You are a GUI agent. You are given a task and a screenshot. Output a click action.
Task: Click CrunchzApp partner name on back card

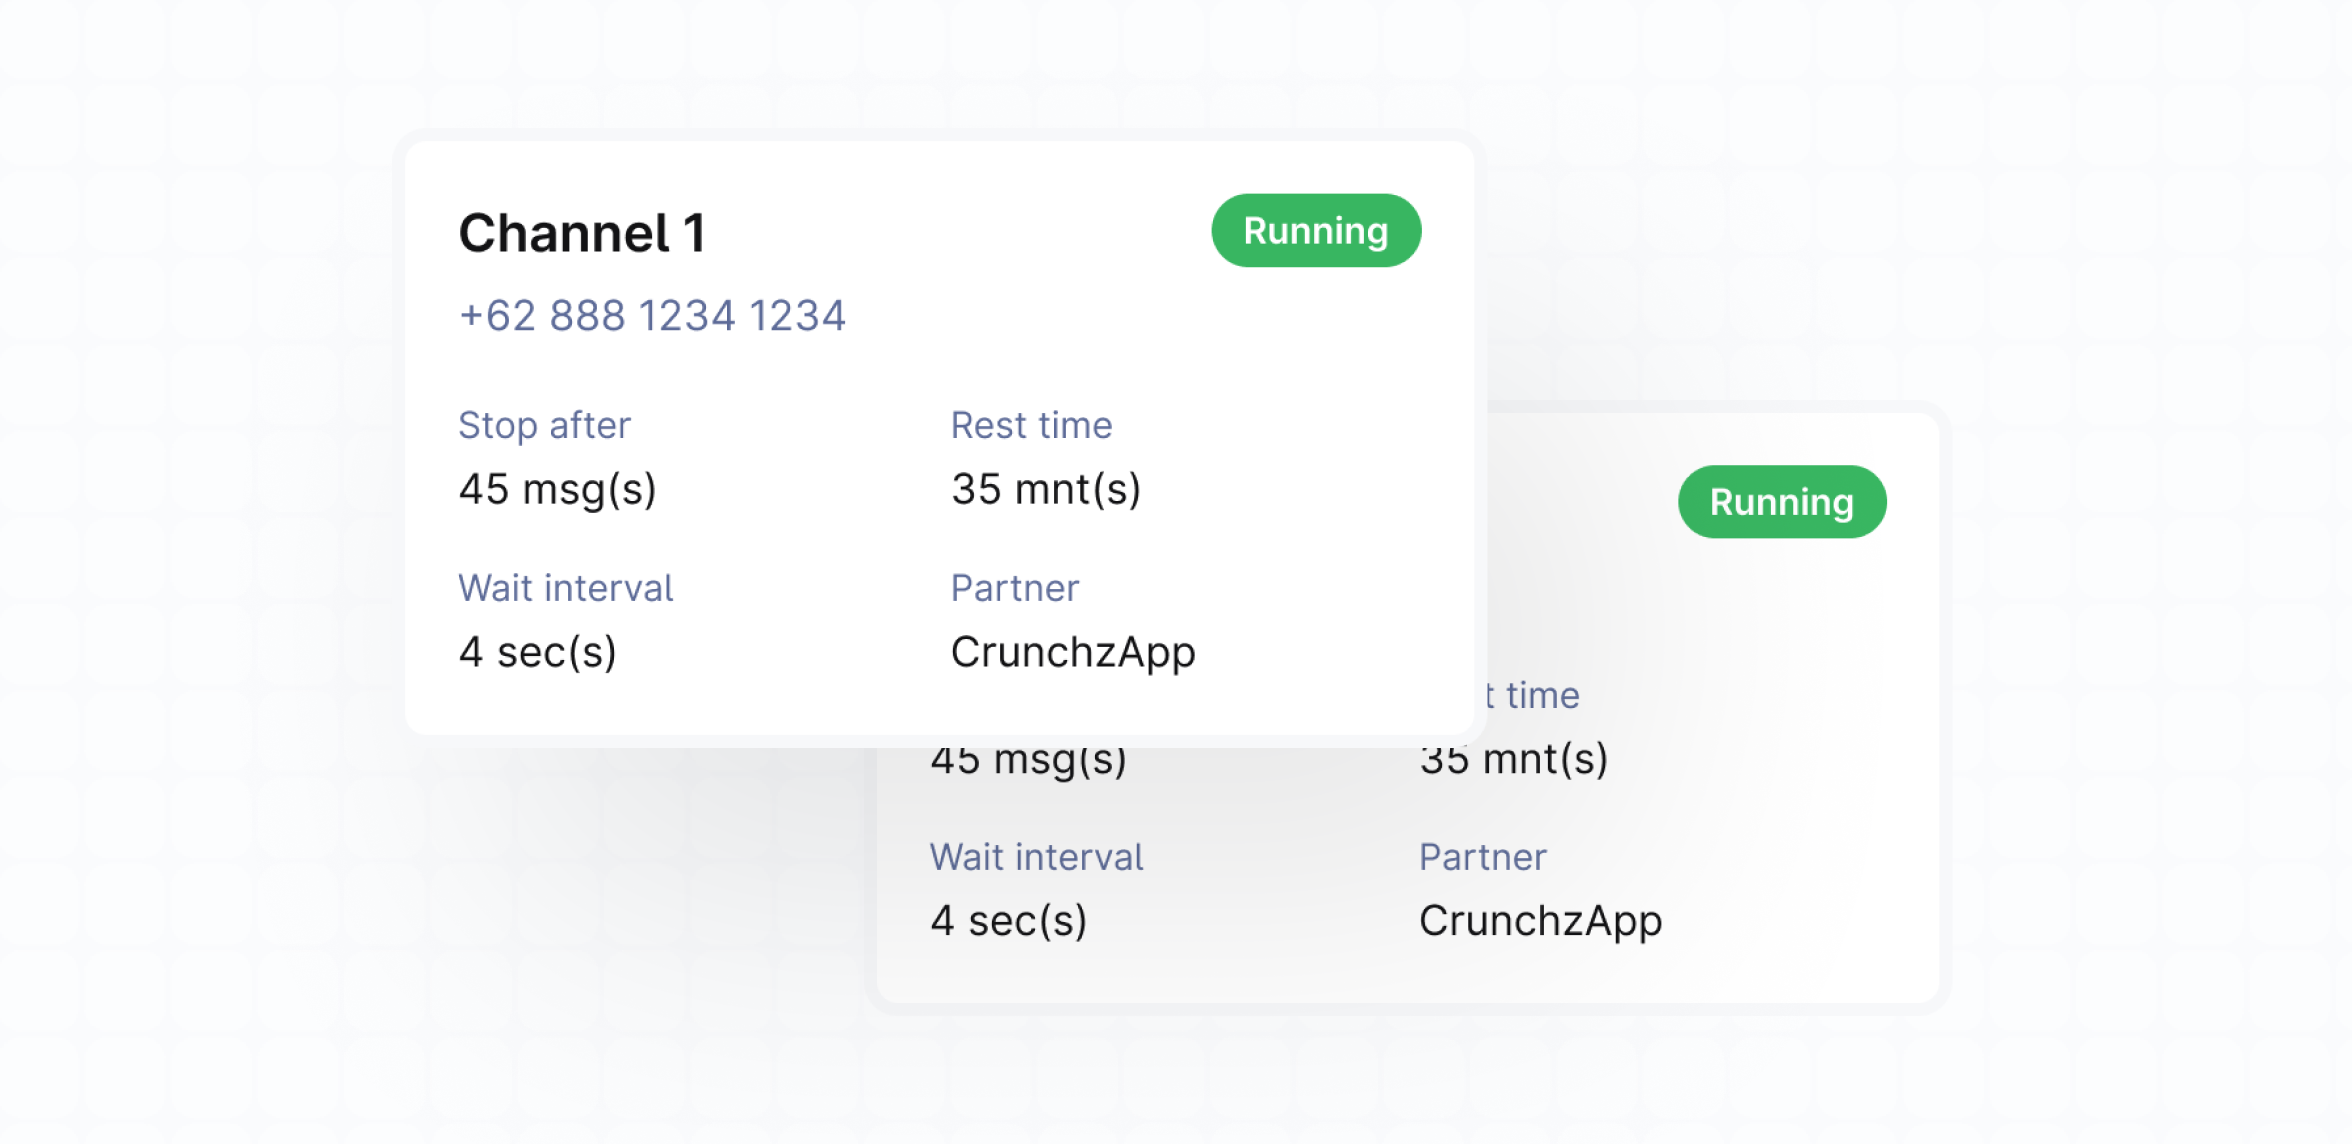click(x=1540, y=921)
